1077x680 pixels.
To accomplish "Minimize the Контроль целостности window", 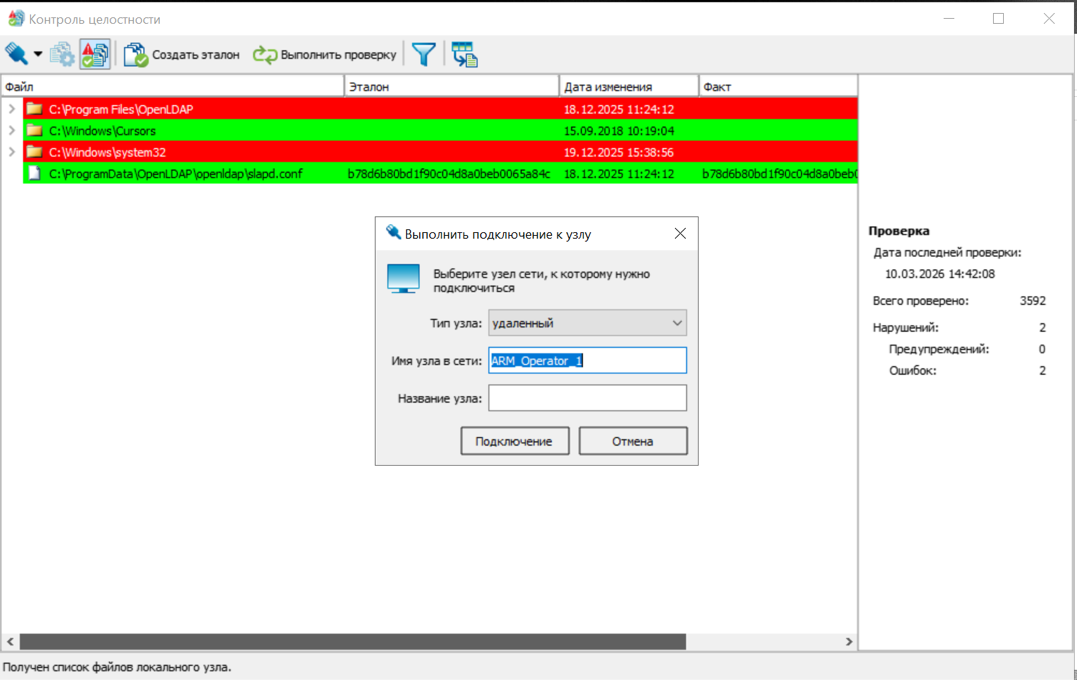I will pyautogui.click(x=949, y=19).
